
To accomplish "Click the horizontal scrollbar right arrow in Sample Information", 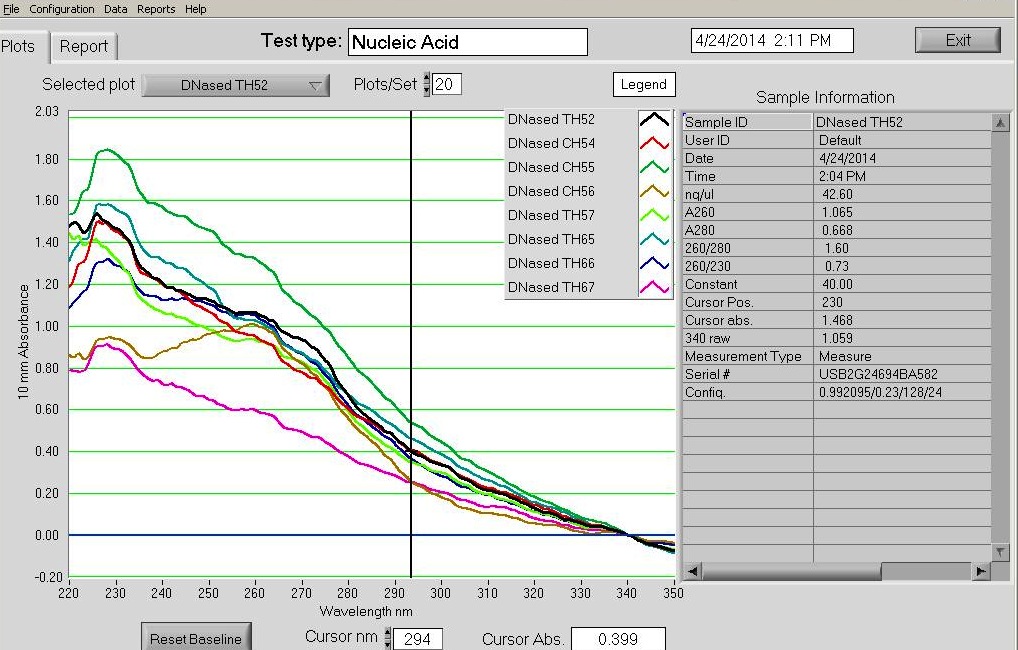I will (x=981, y=572).
